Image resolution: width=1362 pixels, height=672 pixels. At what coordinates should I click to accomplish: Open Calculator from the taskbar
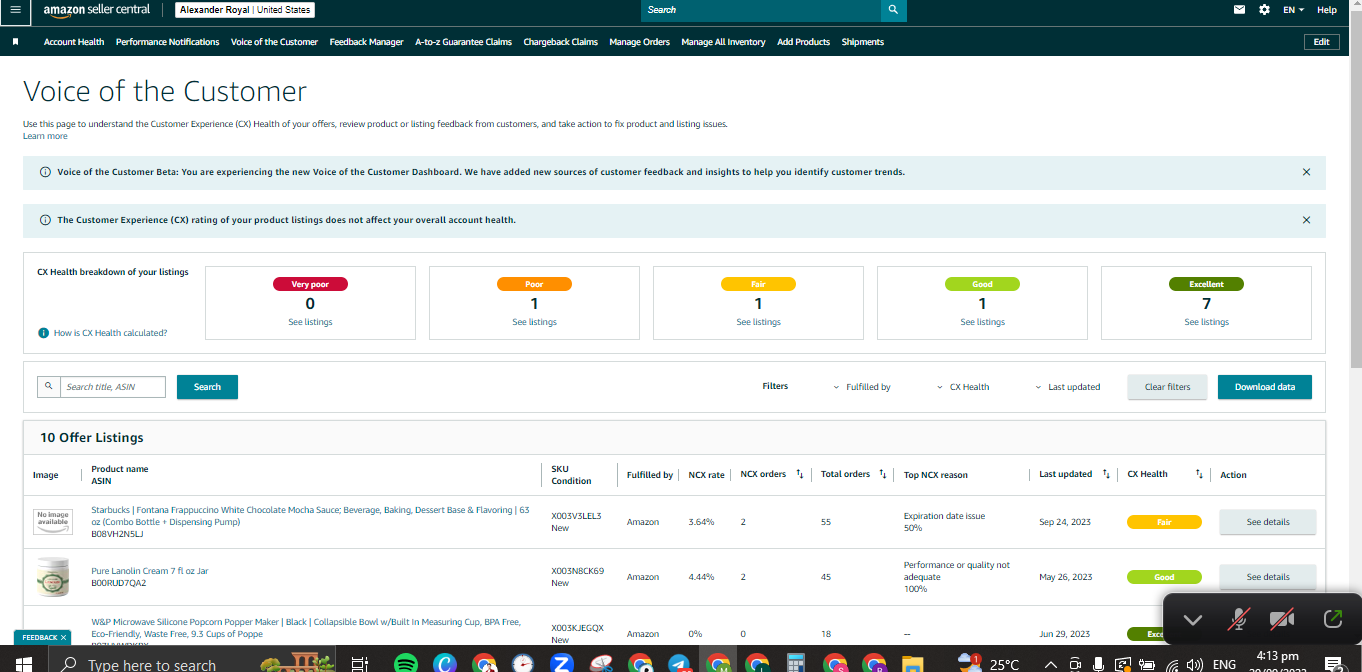[x=796, y=663]
